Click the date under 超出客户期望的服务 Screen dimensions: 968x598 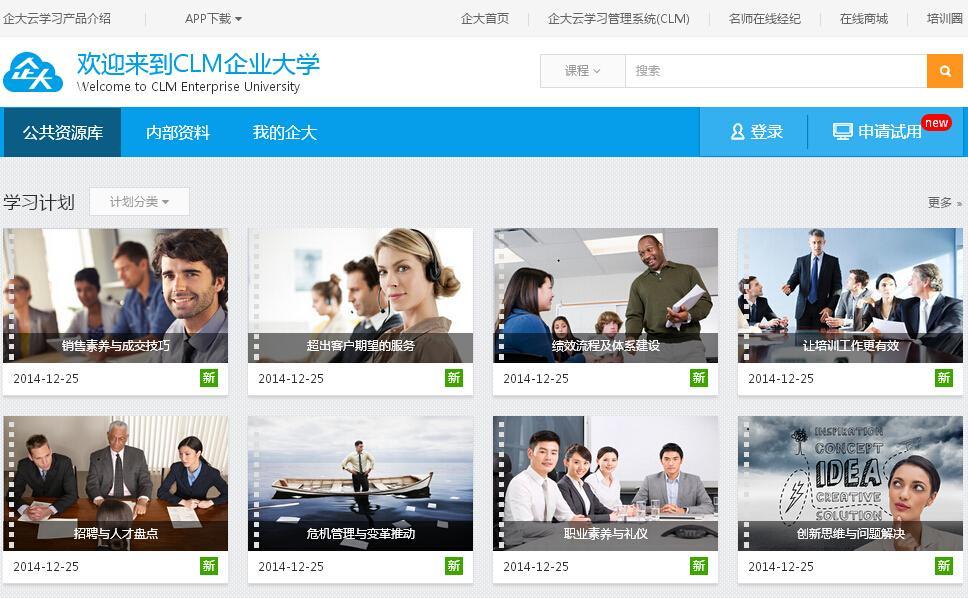point(291,379)
